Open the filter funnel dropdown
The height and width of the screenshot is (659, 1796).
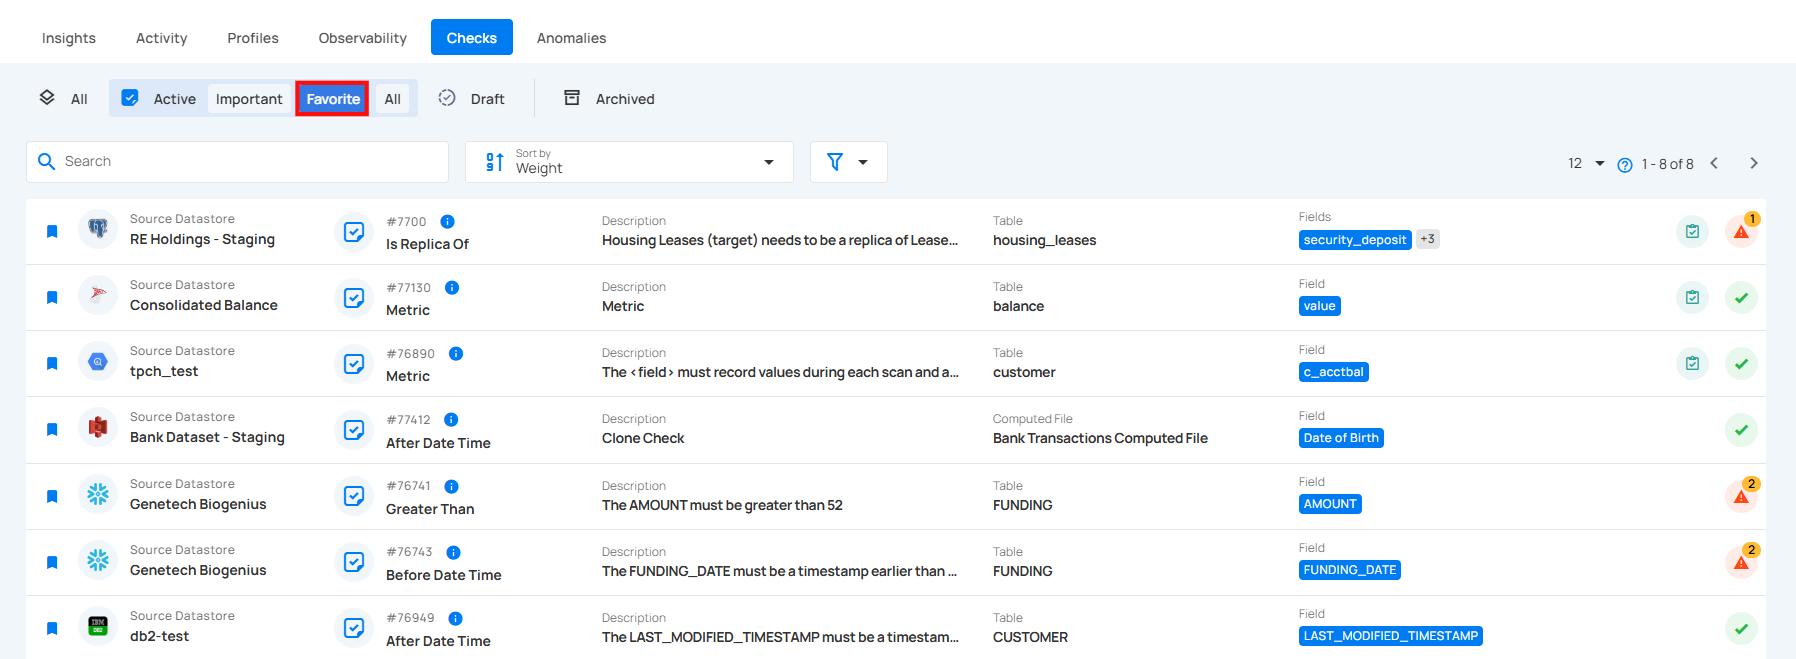tap(848, 162)
